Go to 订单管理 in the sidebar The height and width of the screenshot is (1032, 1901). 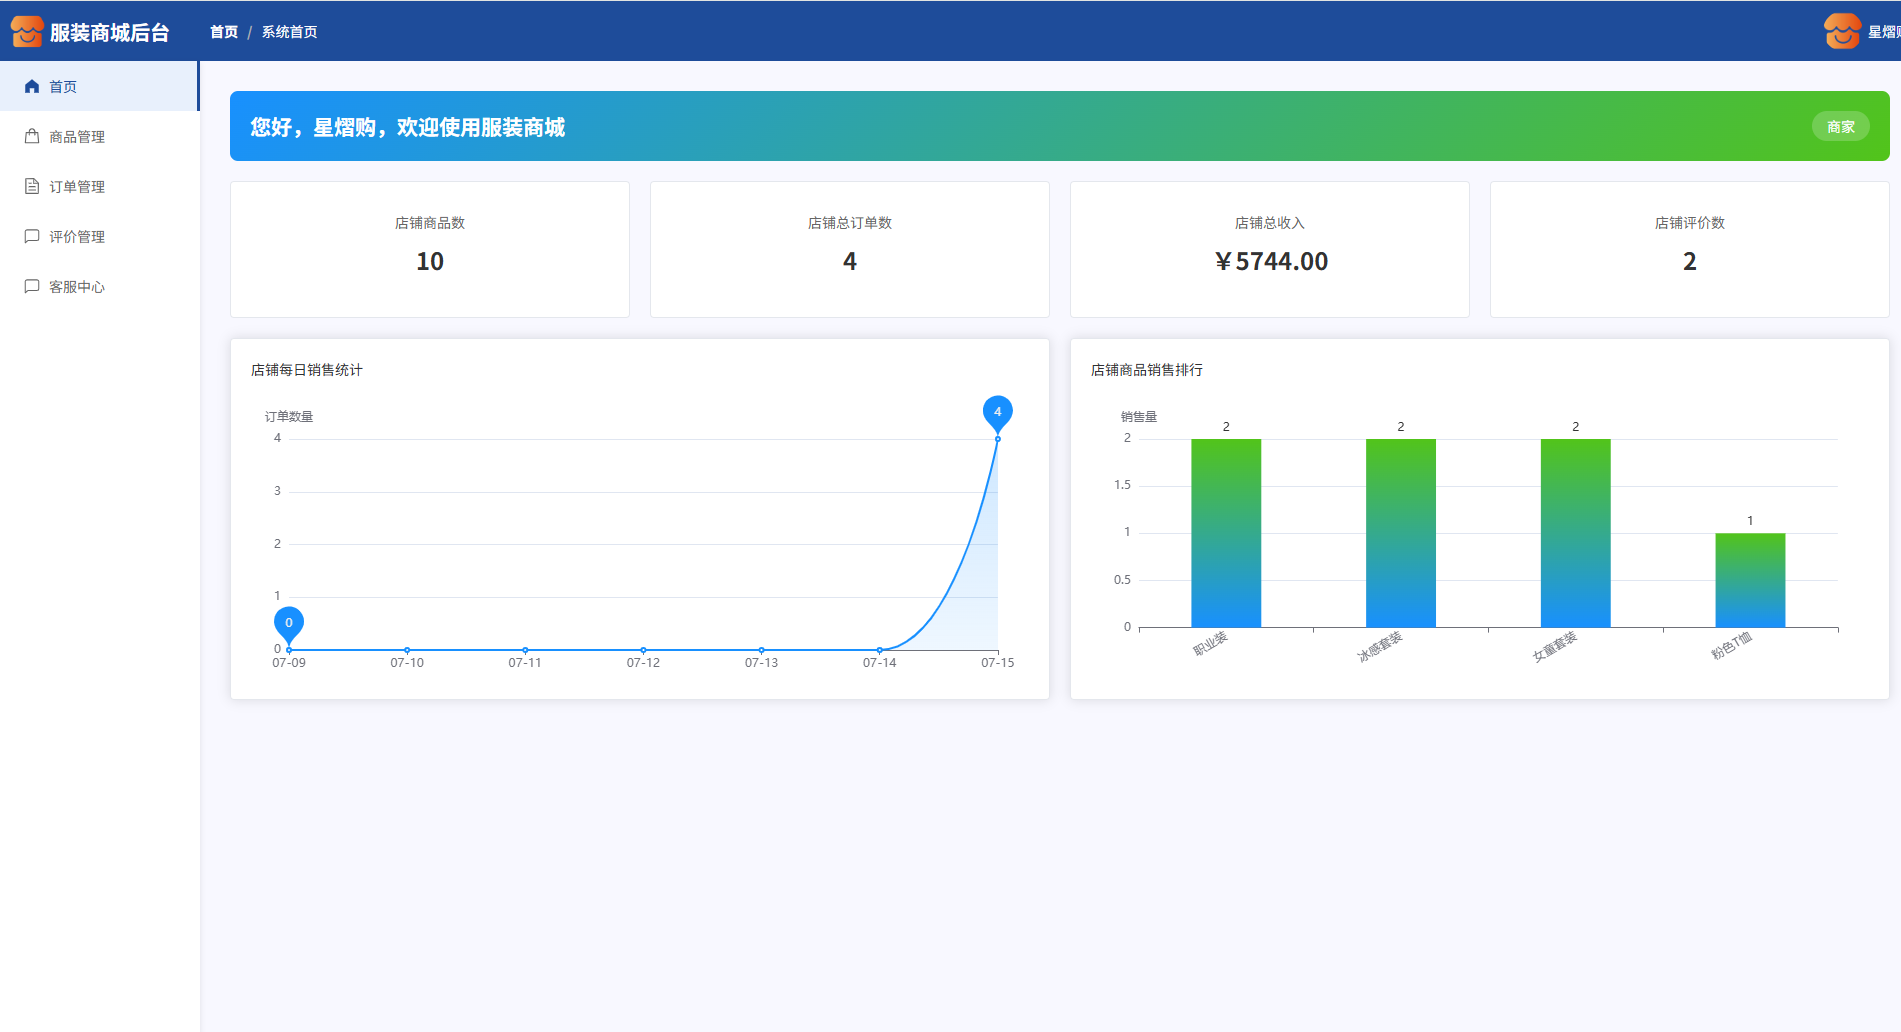coord(77,187)
